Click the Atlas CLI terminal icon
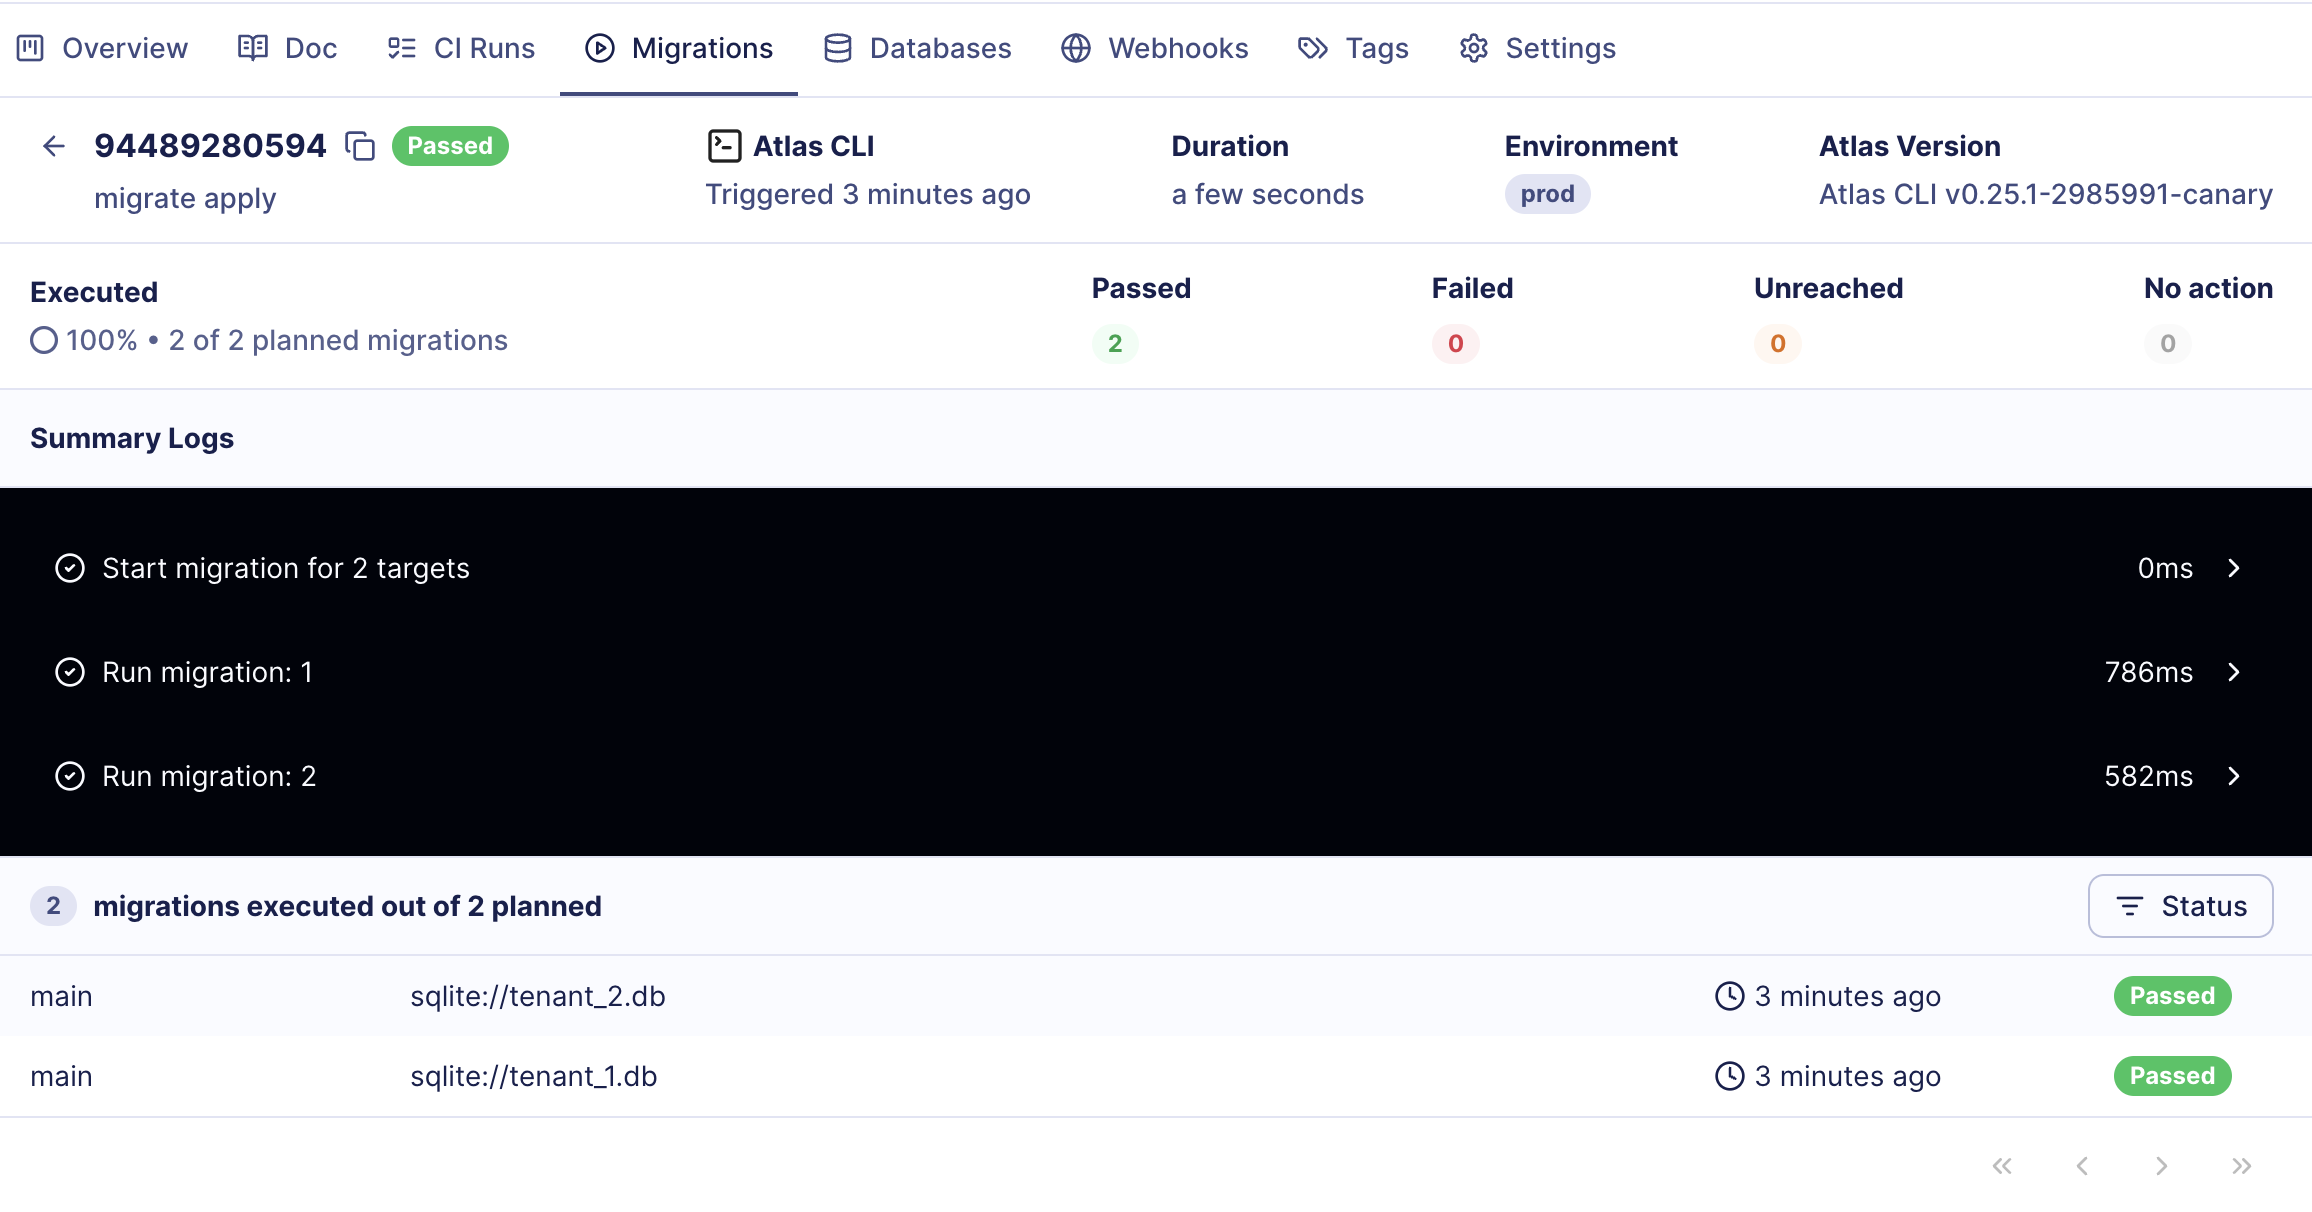The image size is (2312, 1212). click(724, 145)
